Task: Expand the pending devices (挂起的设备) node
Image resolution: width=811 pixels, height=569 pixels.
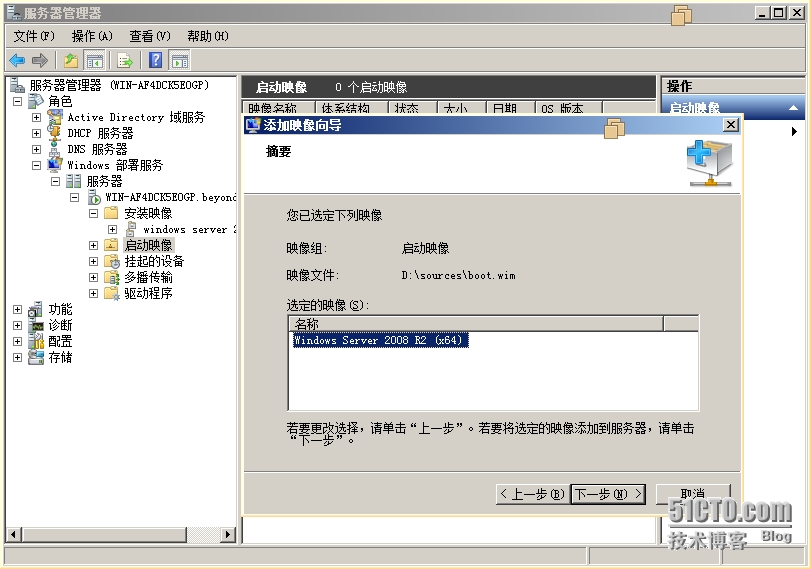Action: [93, 261]
